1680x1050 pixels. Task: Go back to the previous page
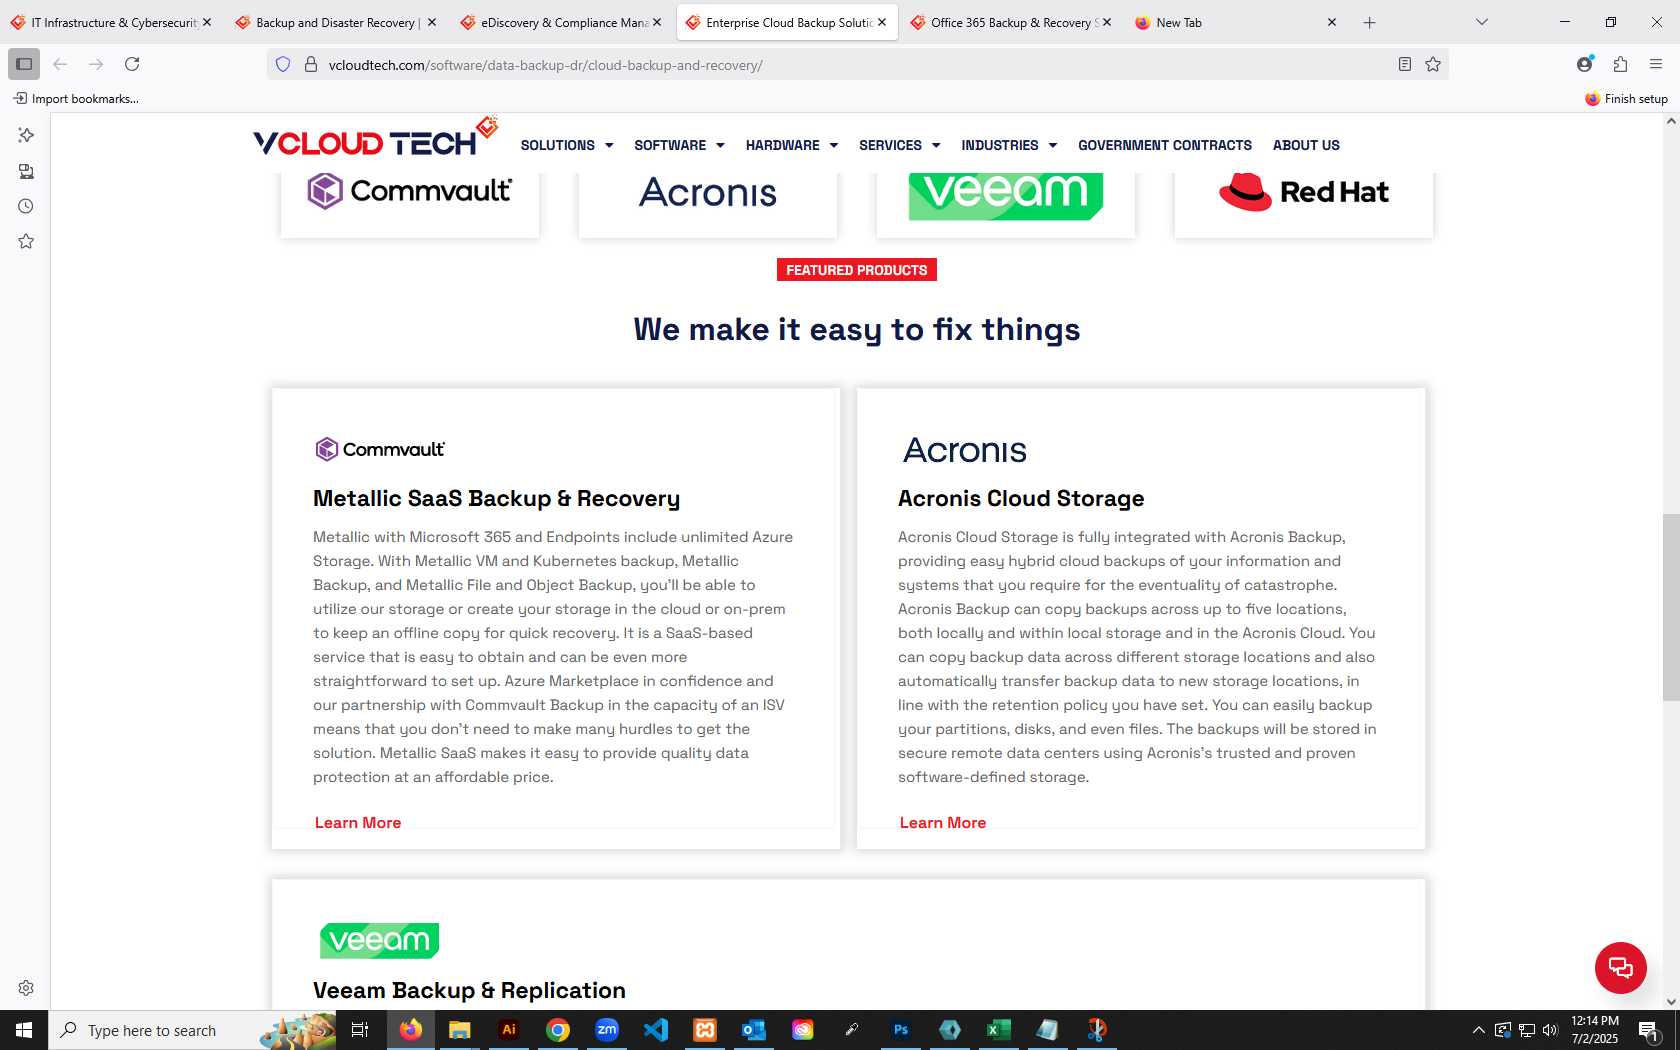pyautogui.click(x=60, y=64)
